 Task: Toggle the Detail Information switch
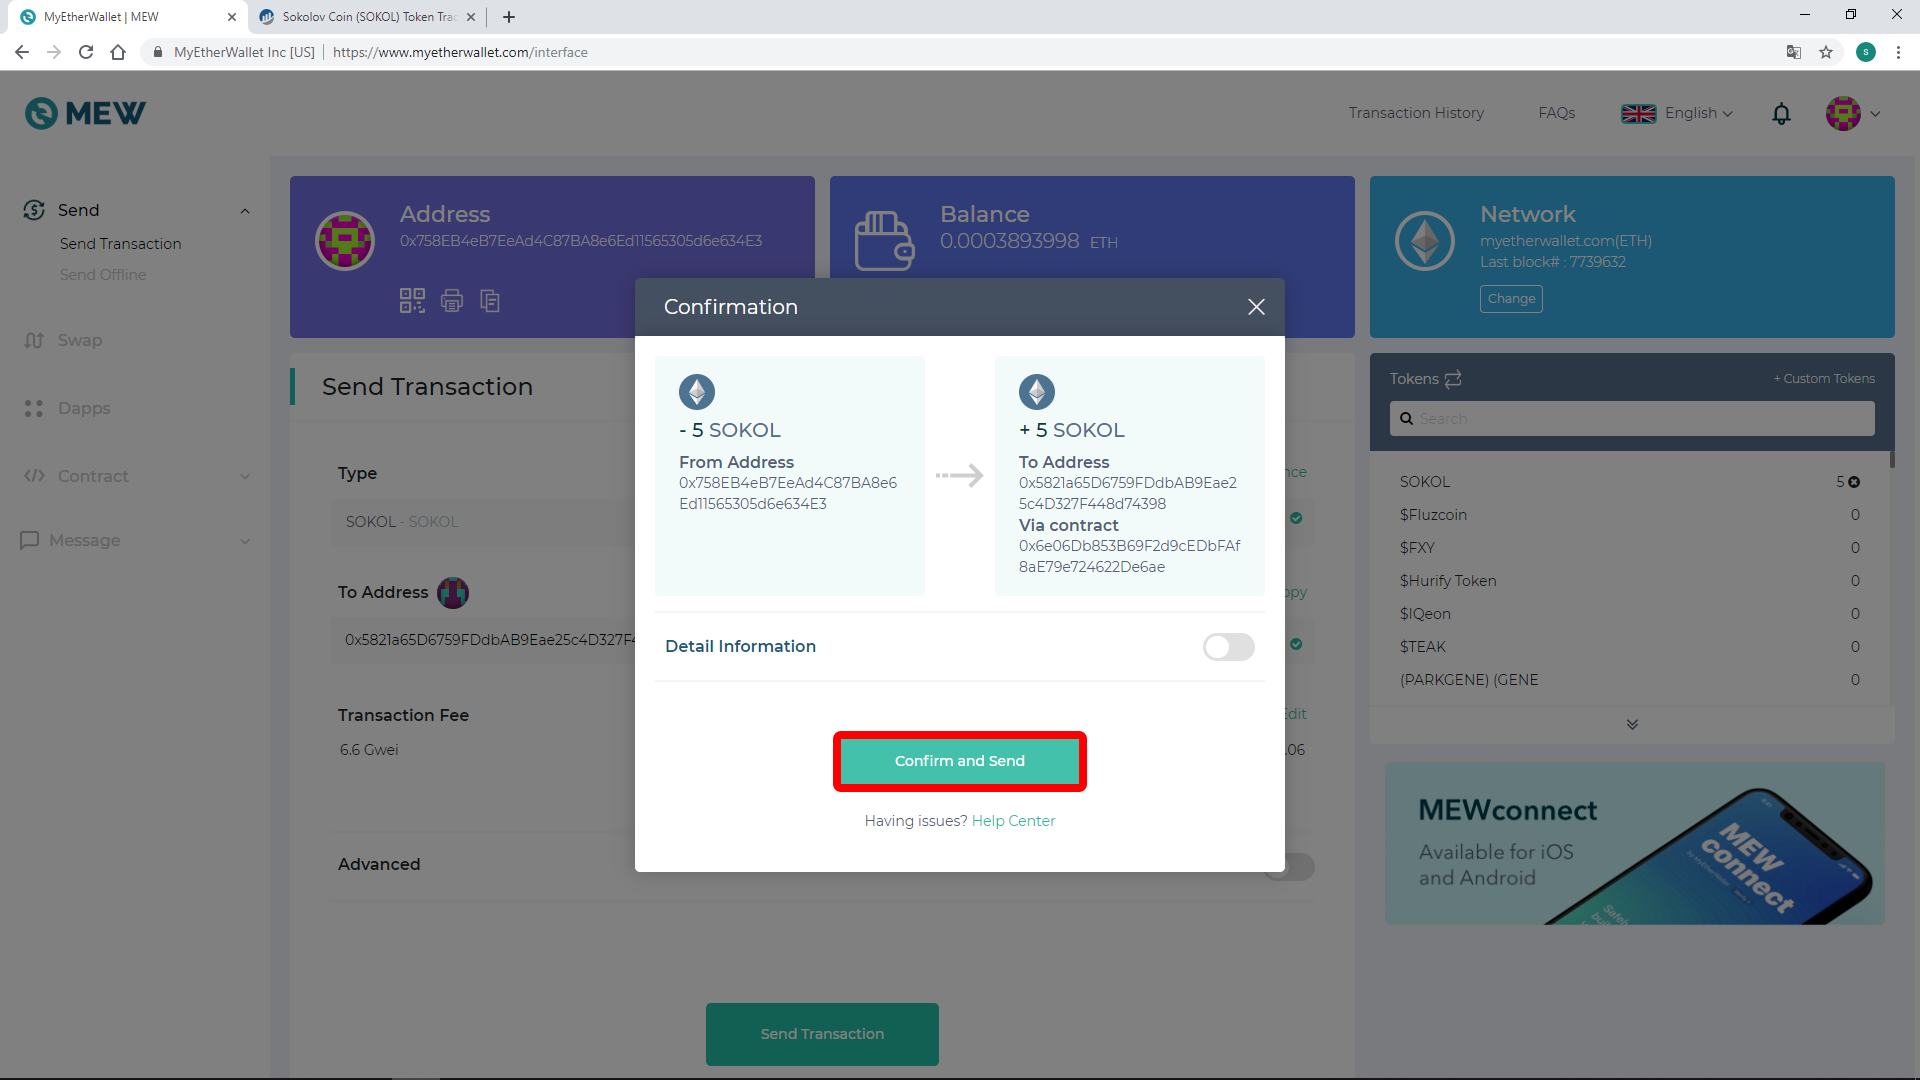(x=1229, y=647)
